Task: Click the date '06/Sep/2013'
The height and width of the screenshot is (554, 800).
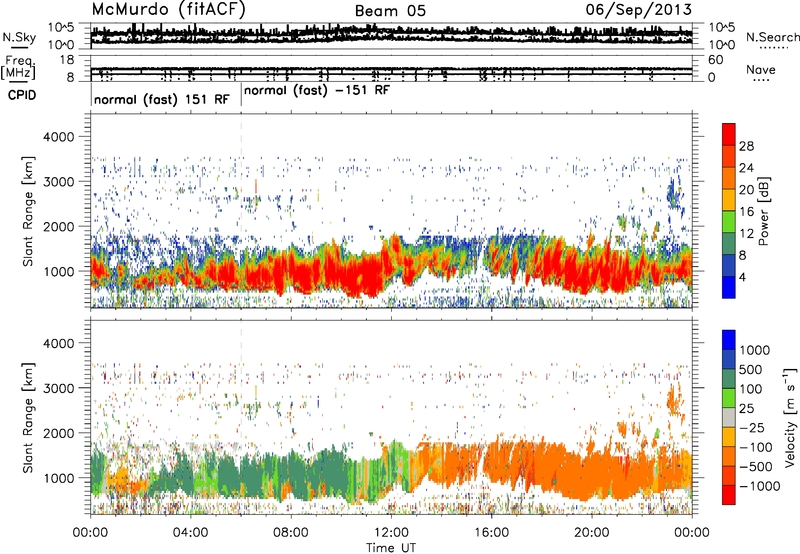Action: [639, 9]
